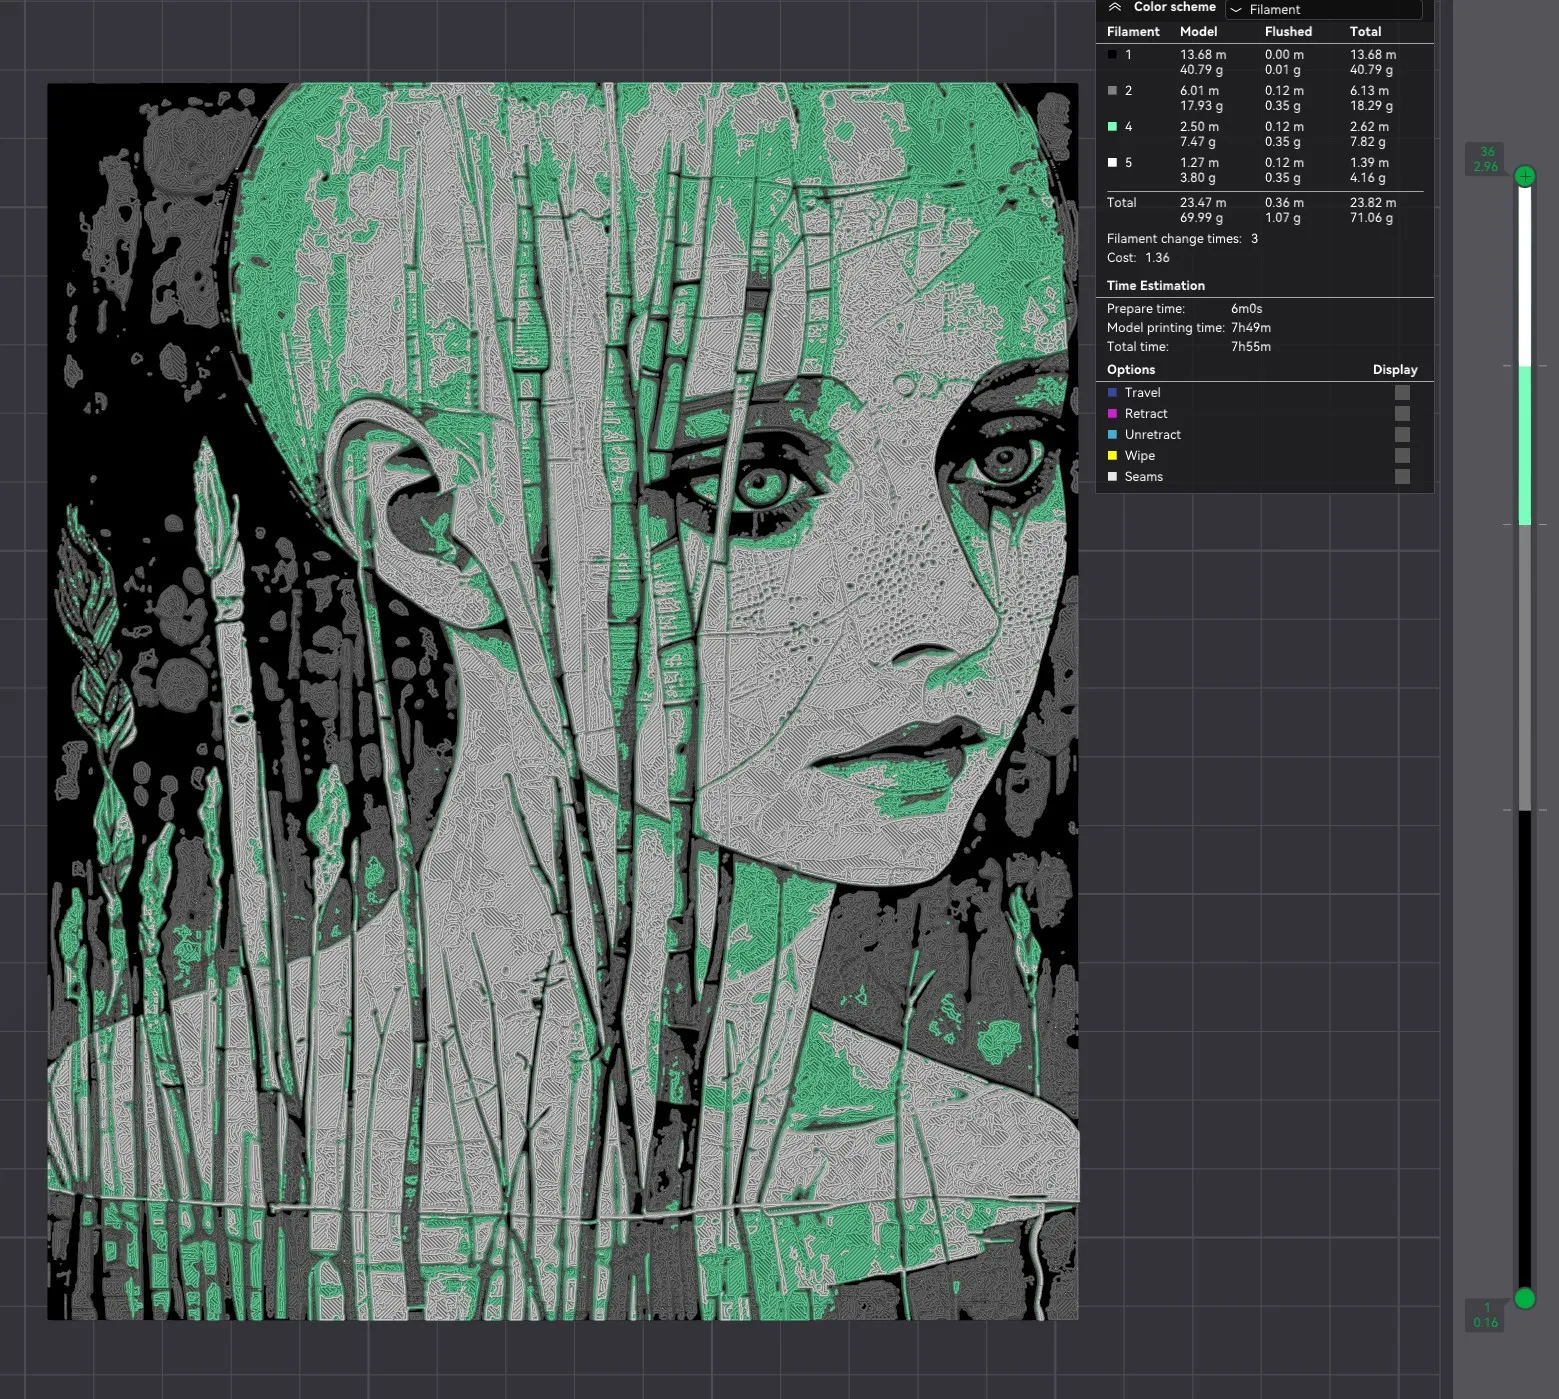Click the cyan Unretract color square

click(1112, 435)
